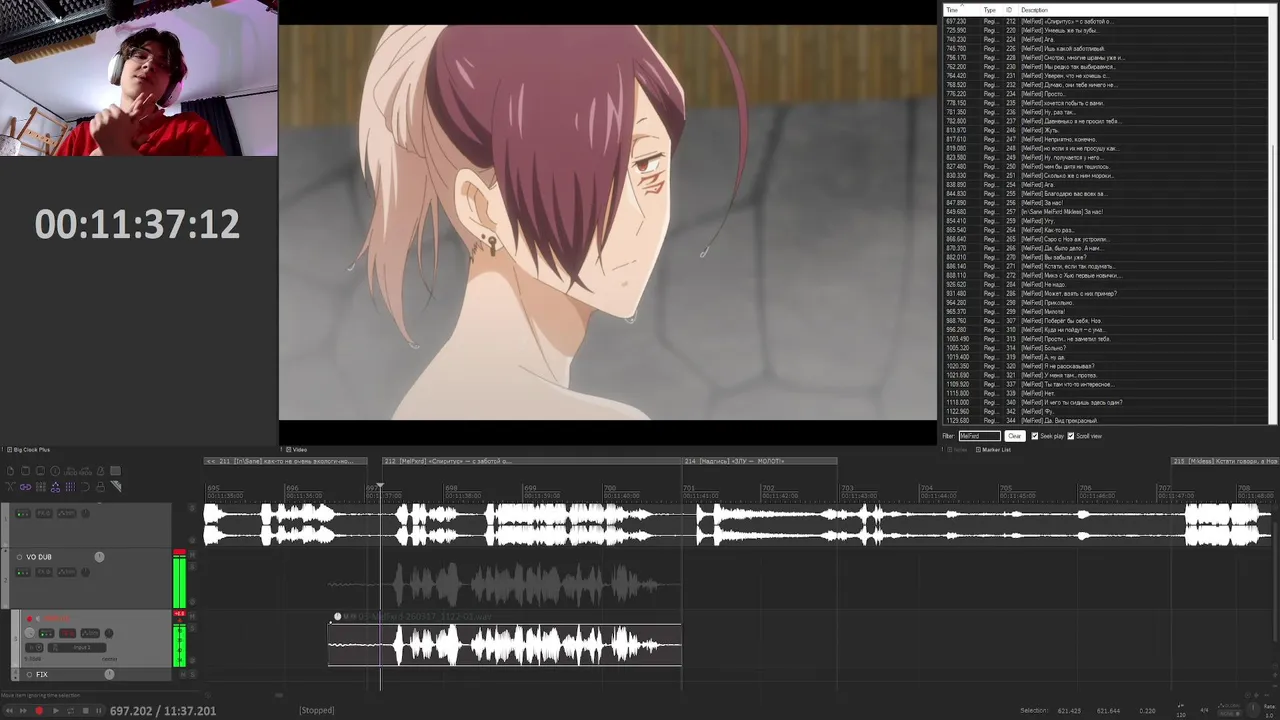Go to project end transport button
1280x720 pixels.
pyautogui.click(x=23, y=710)
